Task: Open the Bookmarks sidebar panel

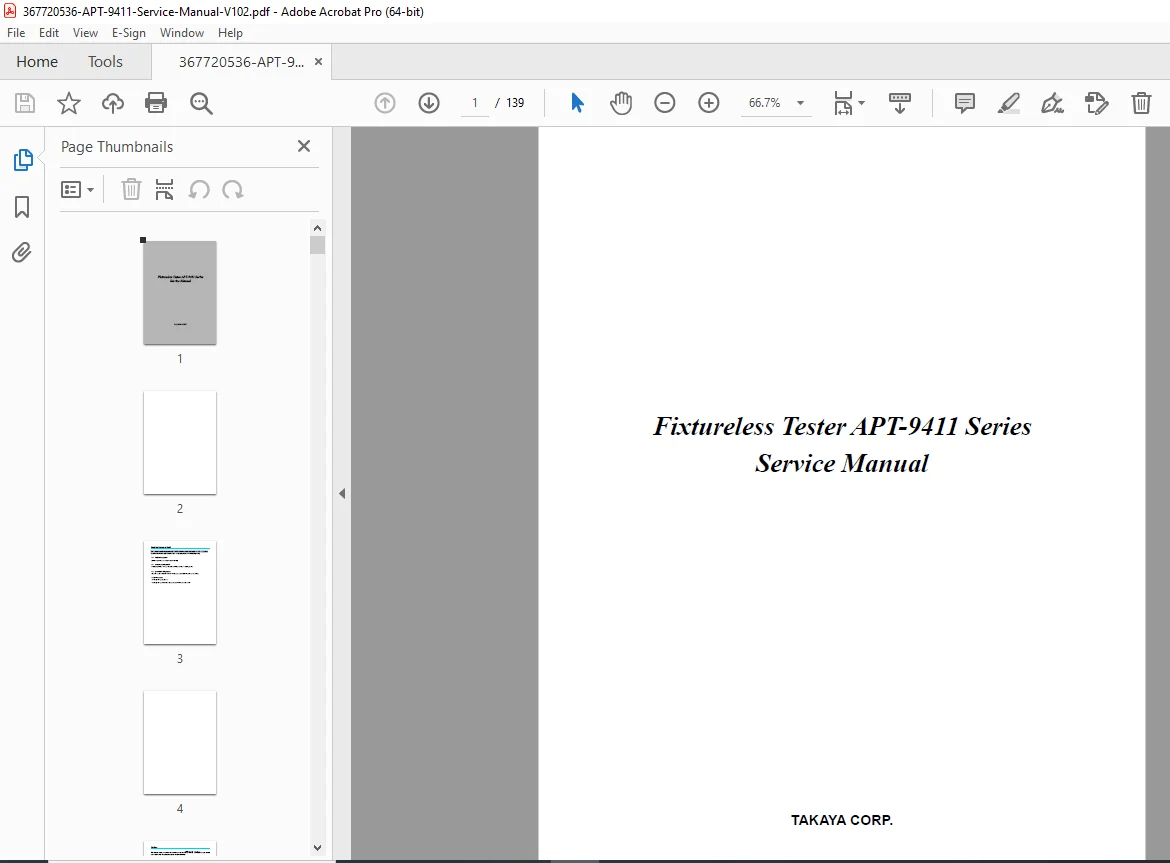Action: point(22,207)
